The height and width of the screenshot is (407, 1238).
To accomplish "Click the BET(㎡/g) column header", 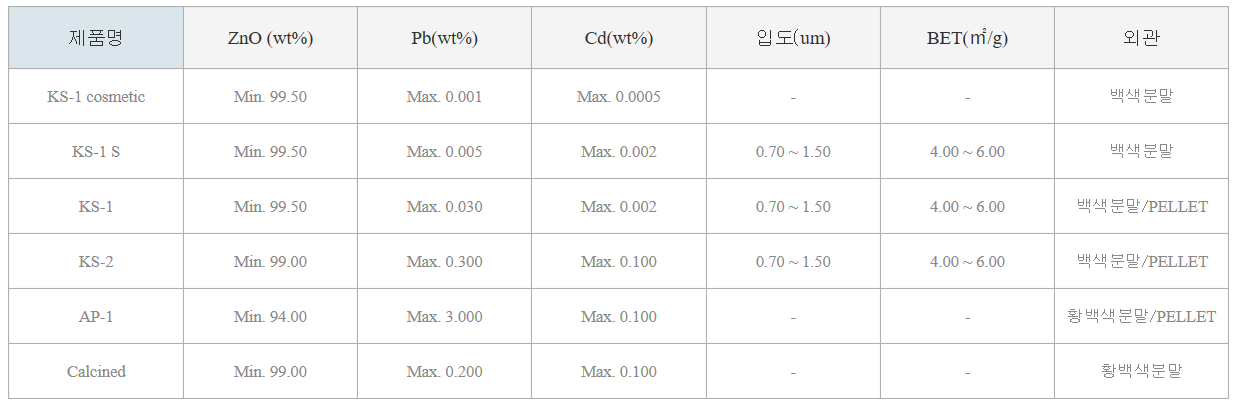I will pos(967,38).
